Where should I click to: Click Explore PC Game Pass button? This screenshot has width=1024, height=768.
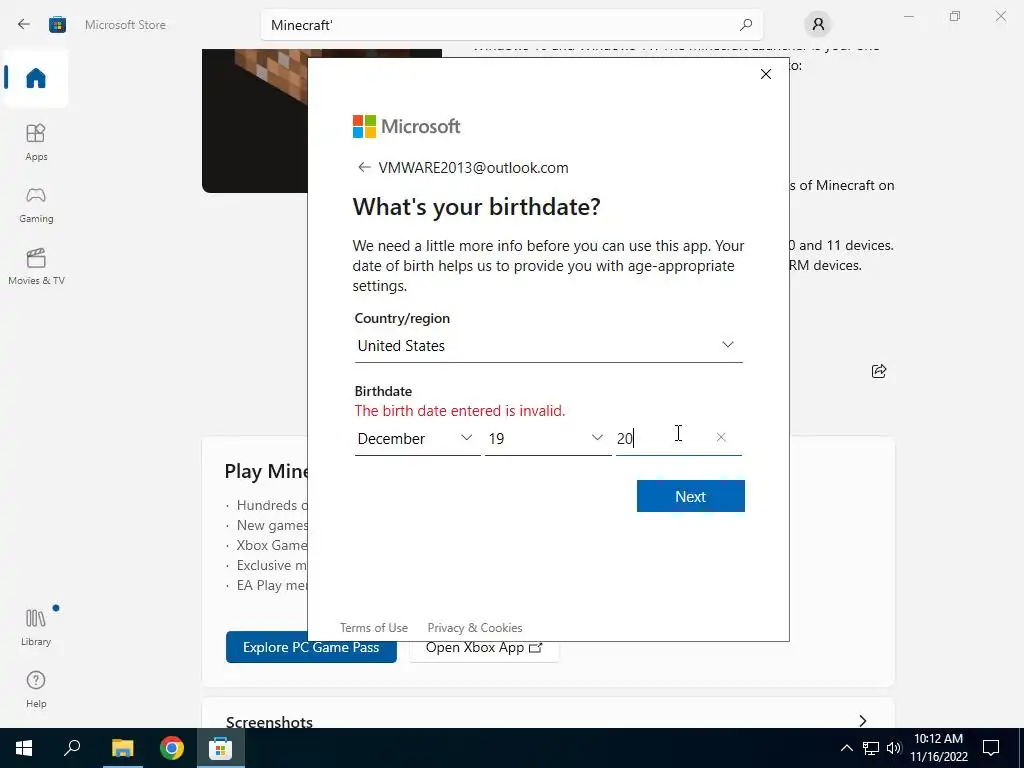pyautogui.click(x=311, y=647)
